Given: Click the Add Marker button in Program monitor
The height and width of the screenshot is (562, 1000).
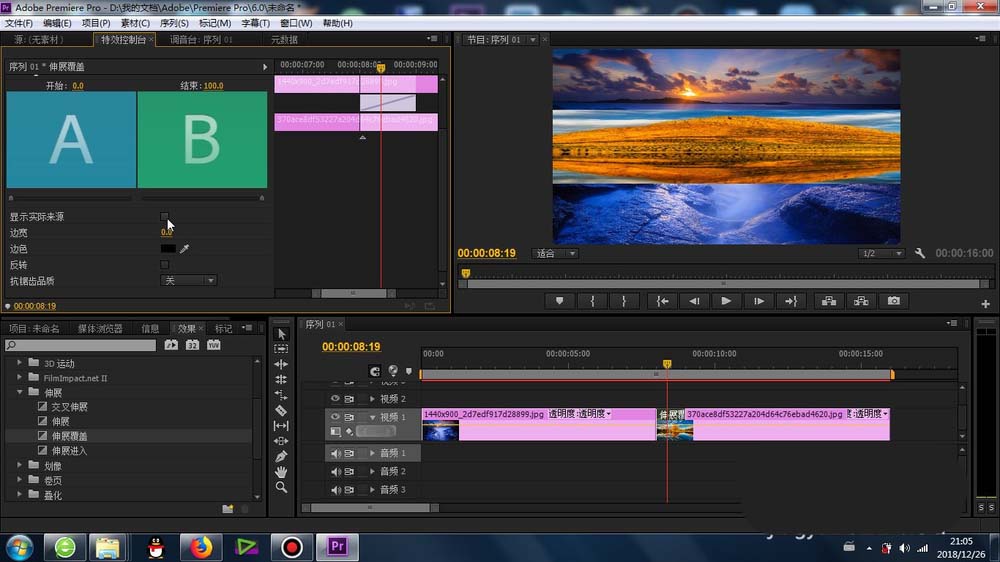Looking at the screenshot, I should [x=559, y=301].
